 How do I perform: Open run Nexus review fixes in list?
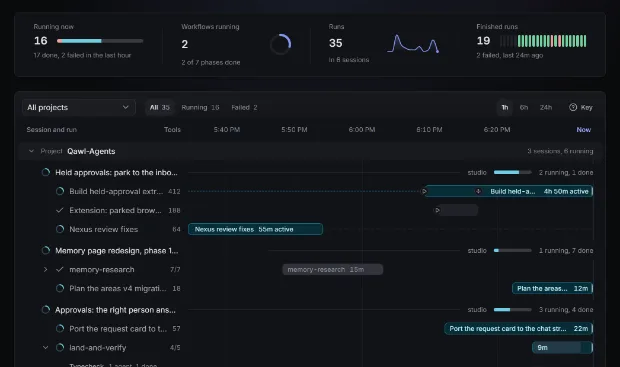pyautogui.click(x=104, y=229)
